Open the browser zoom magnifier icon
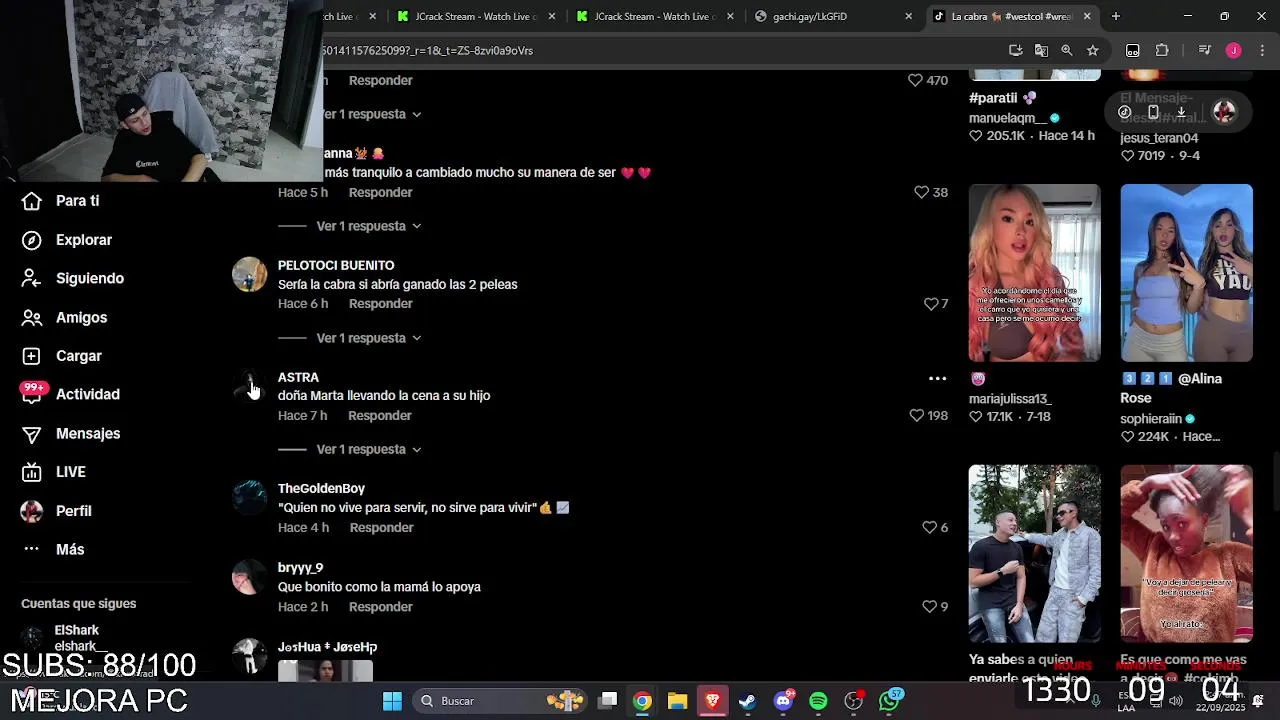Image resolution: width=1280 pixels, height=720 pixels. click(x=1067, y=50)
